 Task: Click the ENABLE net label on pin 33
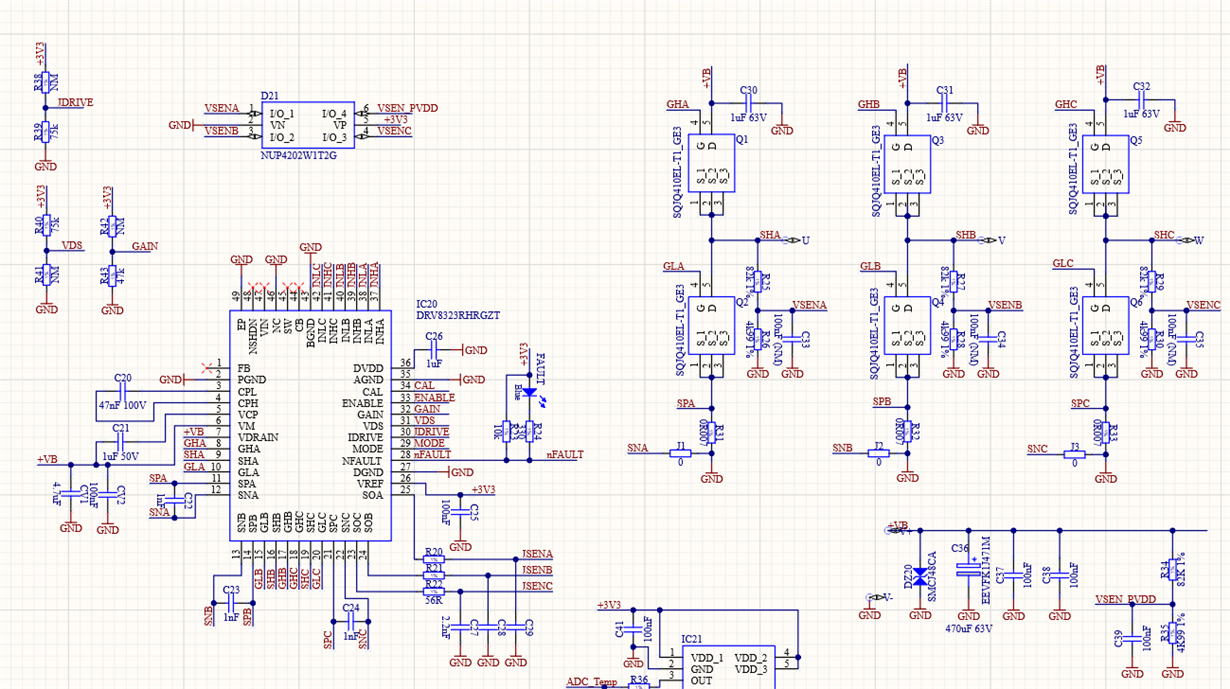point(435,398)
